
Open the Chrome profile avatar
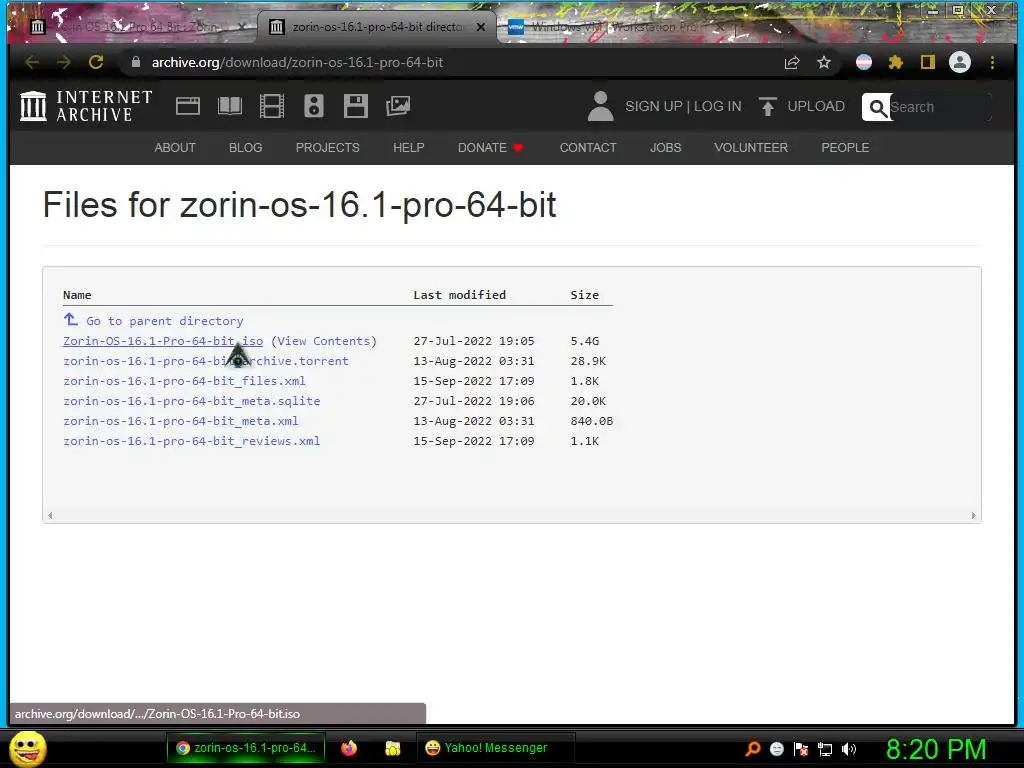960,62
